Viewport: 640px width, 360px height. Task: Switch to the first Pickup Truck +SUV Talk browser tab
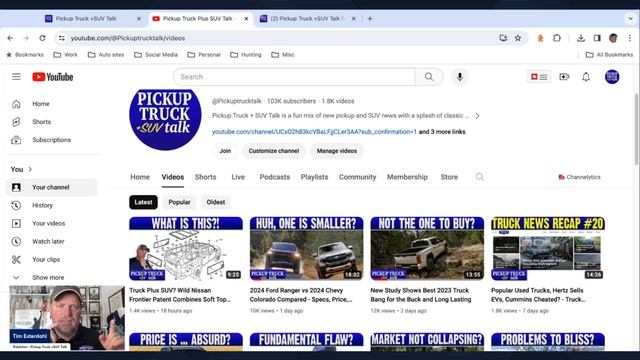tap(93, 18)
